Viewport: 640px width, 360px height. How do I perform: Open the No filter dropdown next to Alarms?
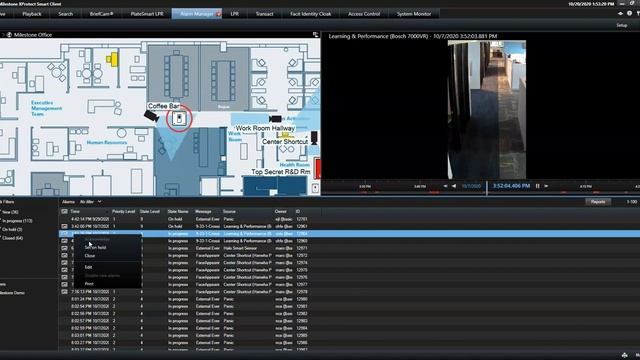pyautogui.click(x=91, y=202)
